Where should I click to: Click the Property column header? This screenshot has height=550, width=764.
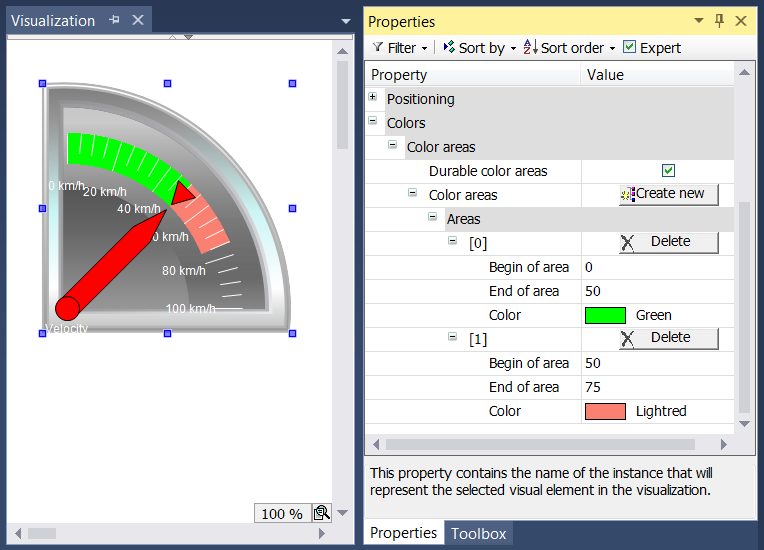[x=473, y=75]
